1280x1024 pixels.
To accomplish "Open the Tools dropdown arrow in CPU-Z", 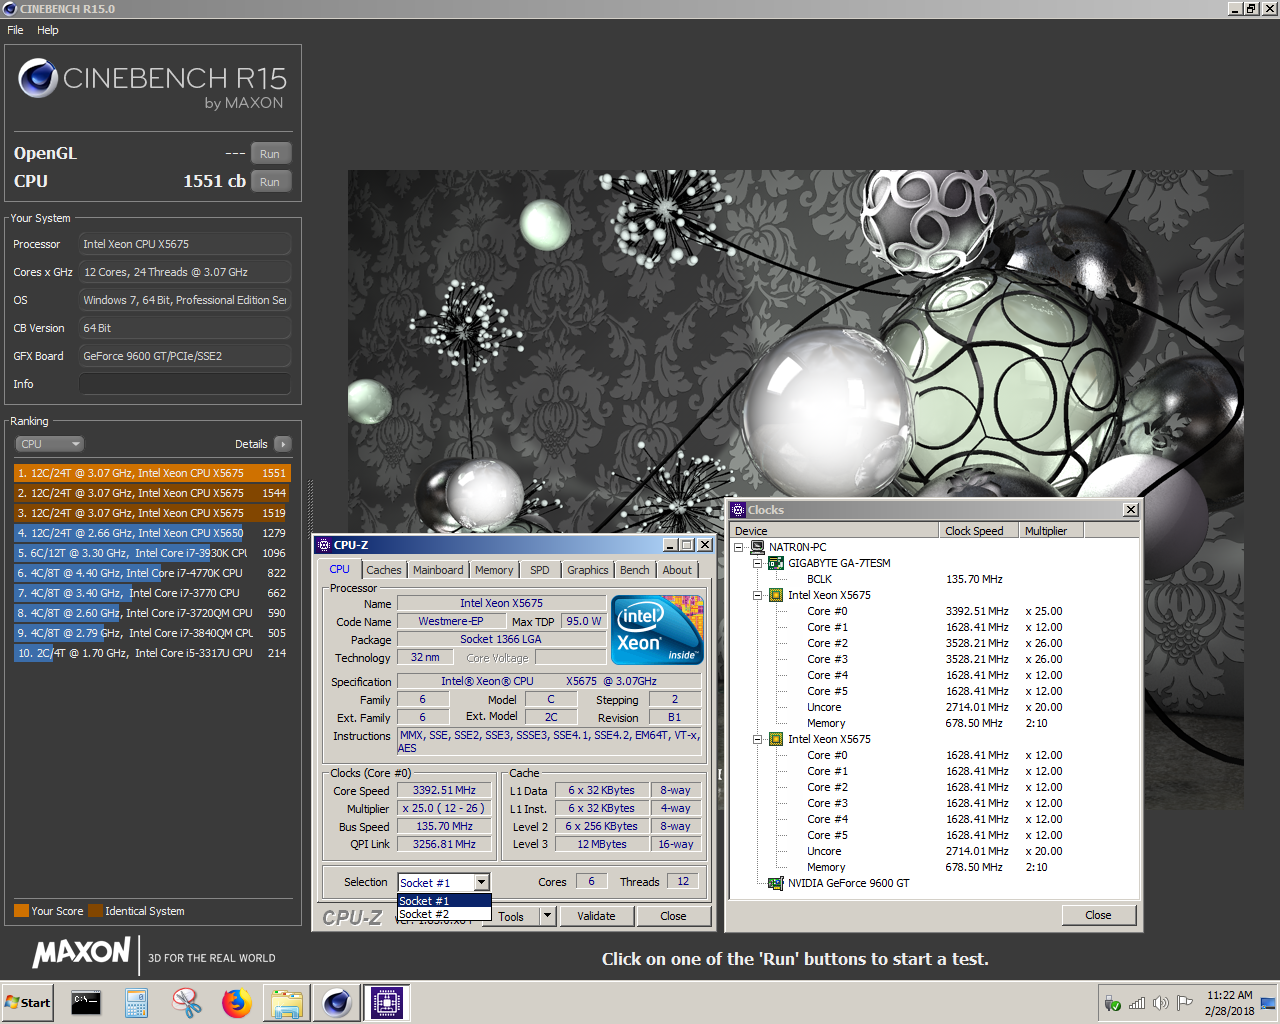I will (547, 916).
